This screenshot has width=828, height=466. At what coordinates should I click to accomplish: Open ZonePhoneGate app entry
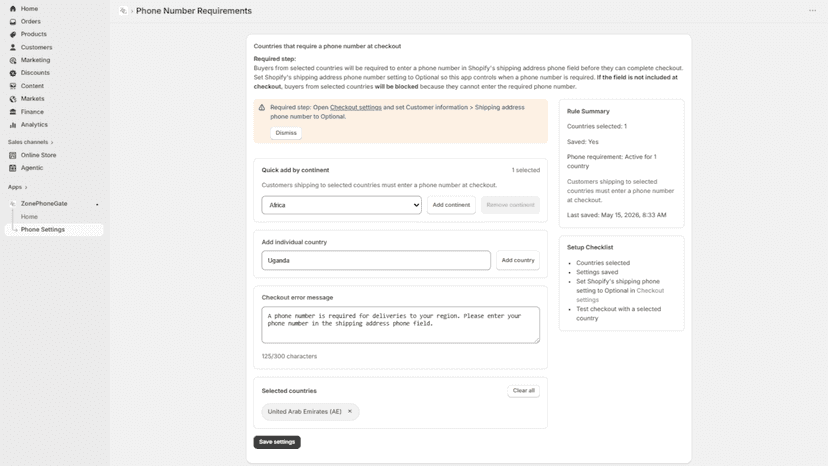44,203
